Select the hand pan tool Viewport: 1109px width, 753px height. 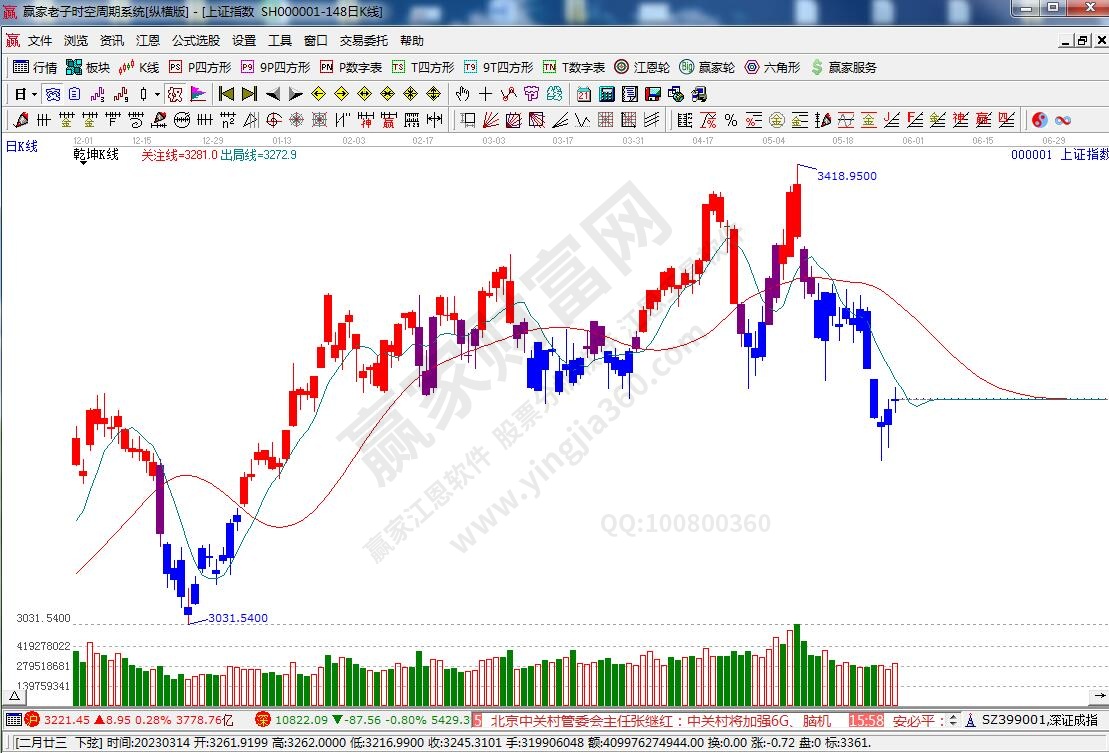click(462, 94)
